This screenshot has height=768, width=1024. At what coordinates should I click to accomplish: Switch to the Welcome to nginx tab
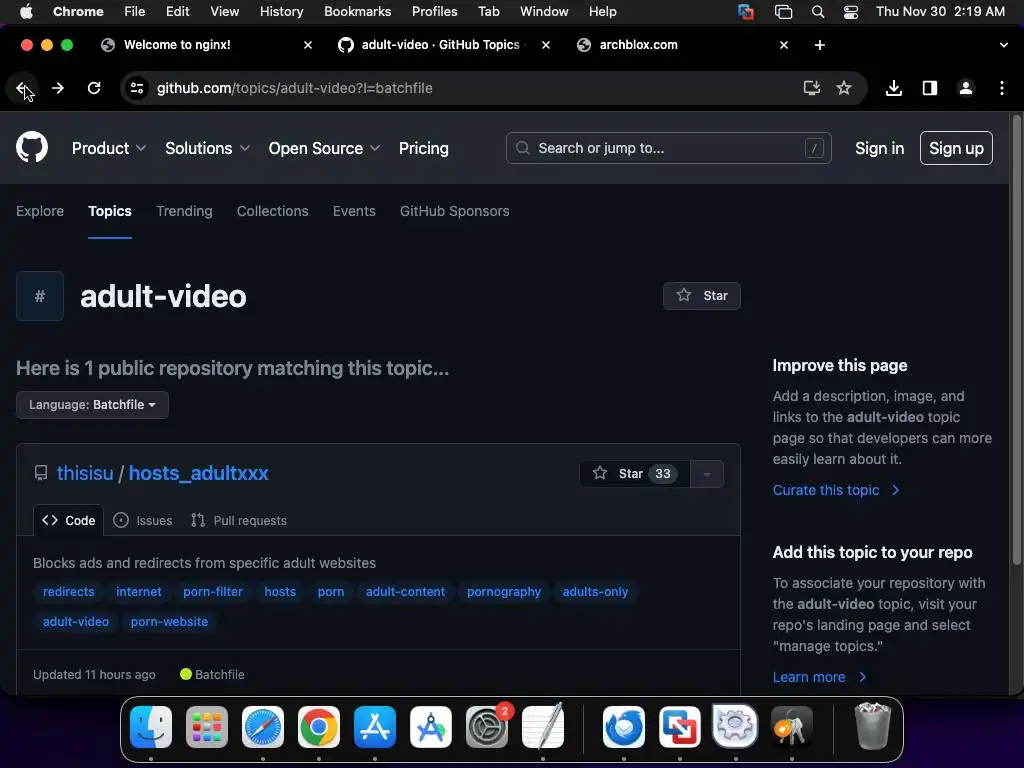177,45
